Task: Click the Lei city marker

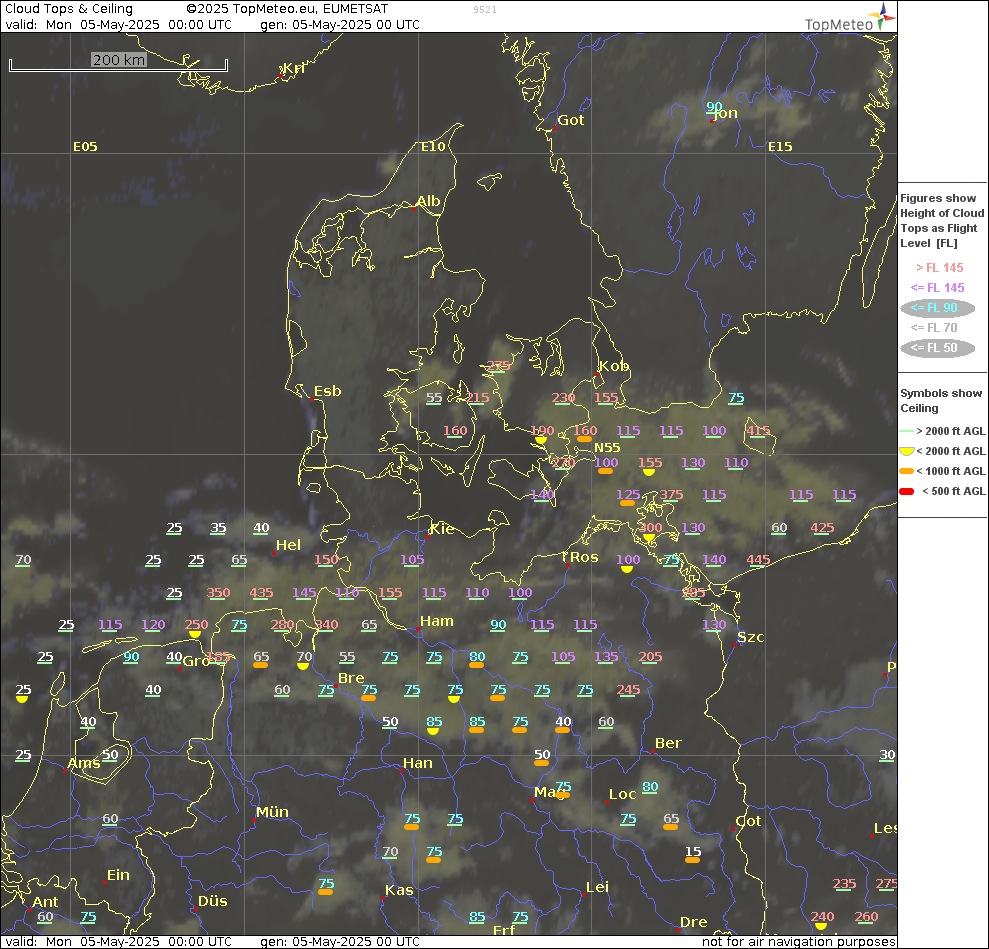Action: pyautogui.click(x=583, y=894)
